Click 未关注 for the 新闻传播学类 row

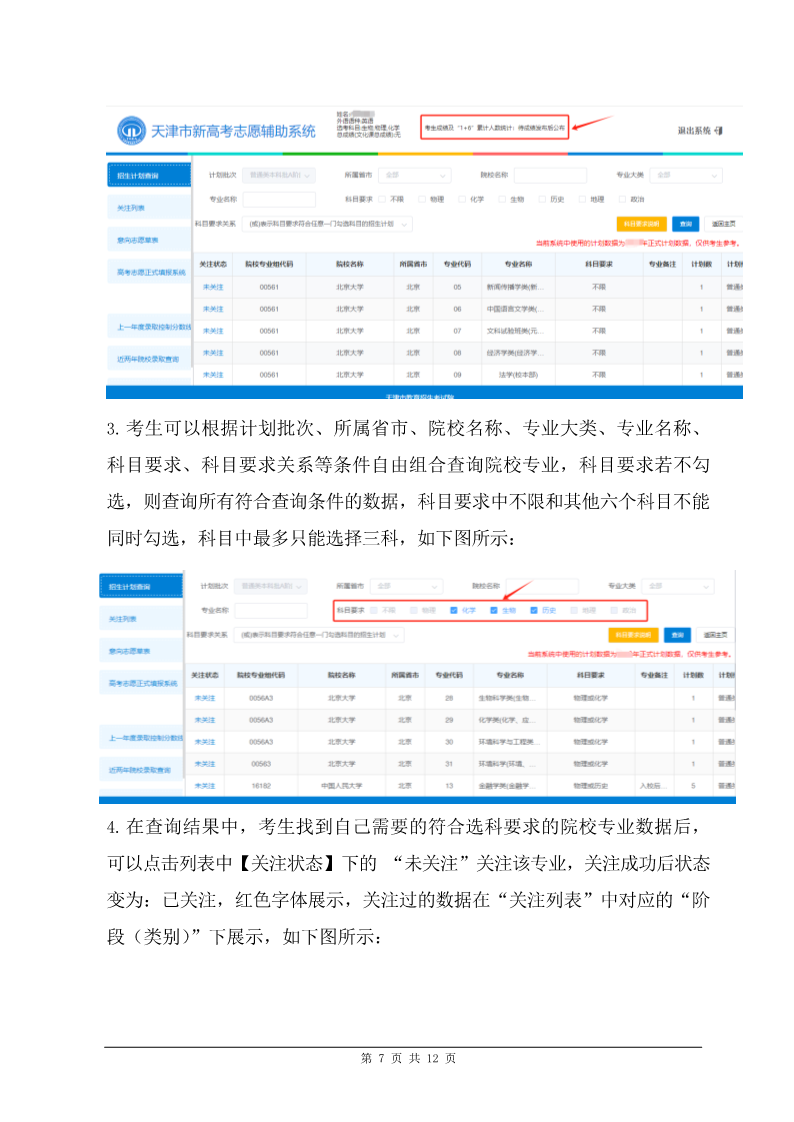[x=213, y=287]
